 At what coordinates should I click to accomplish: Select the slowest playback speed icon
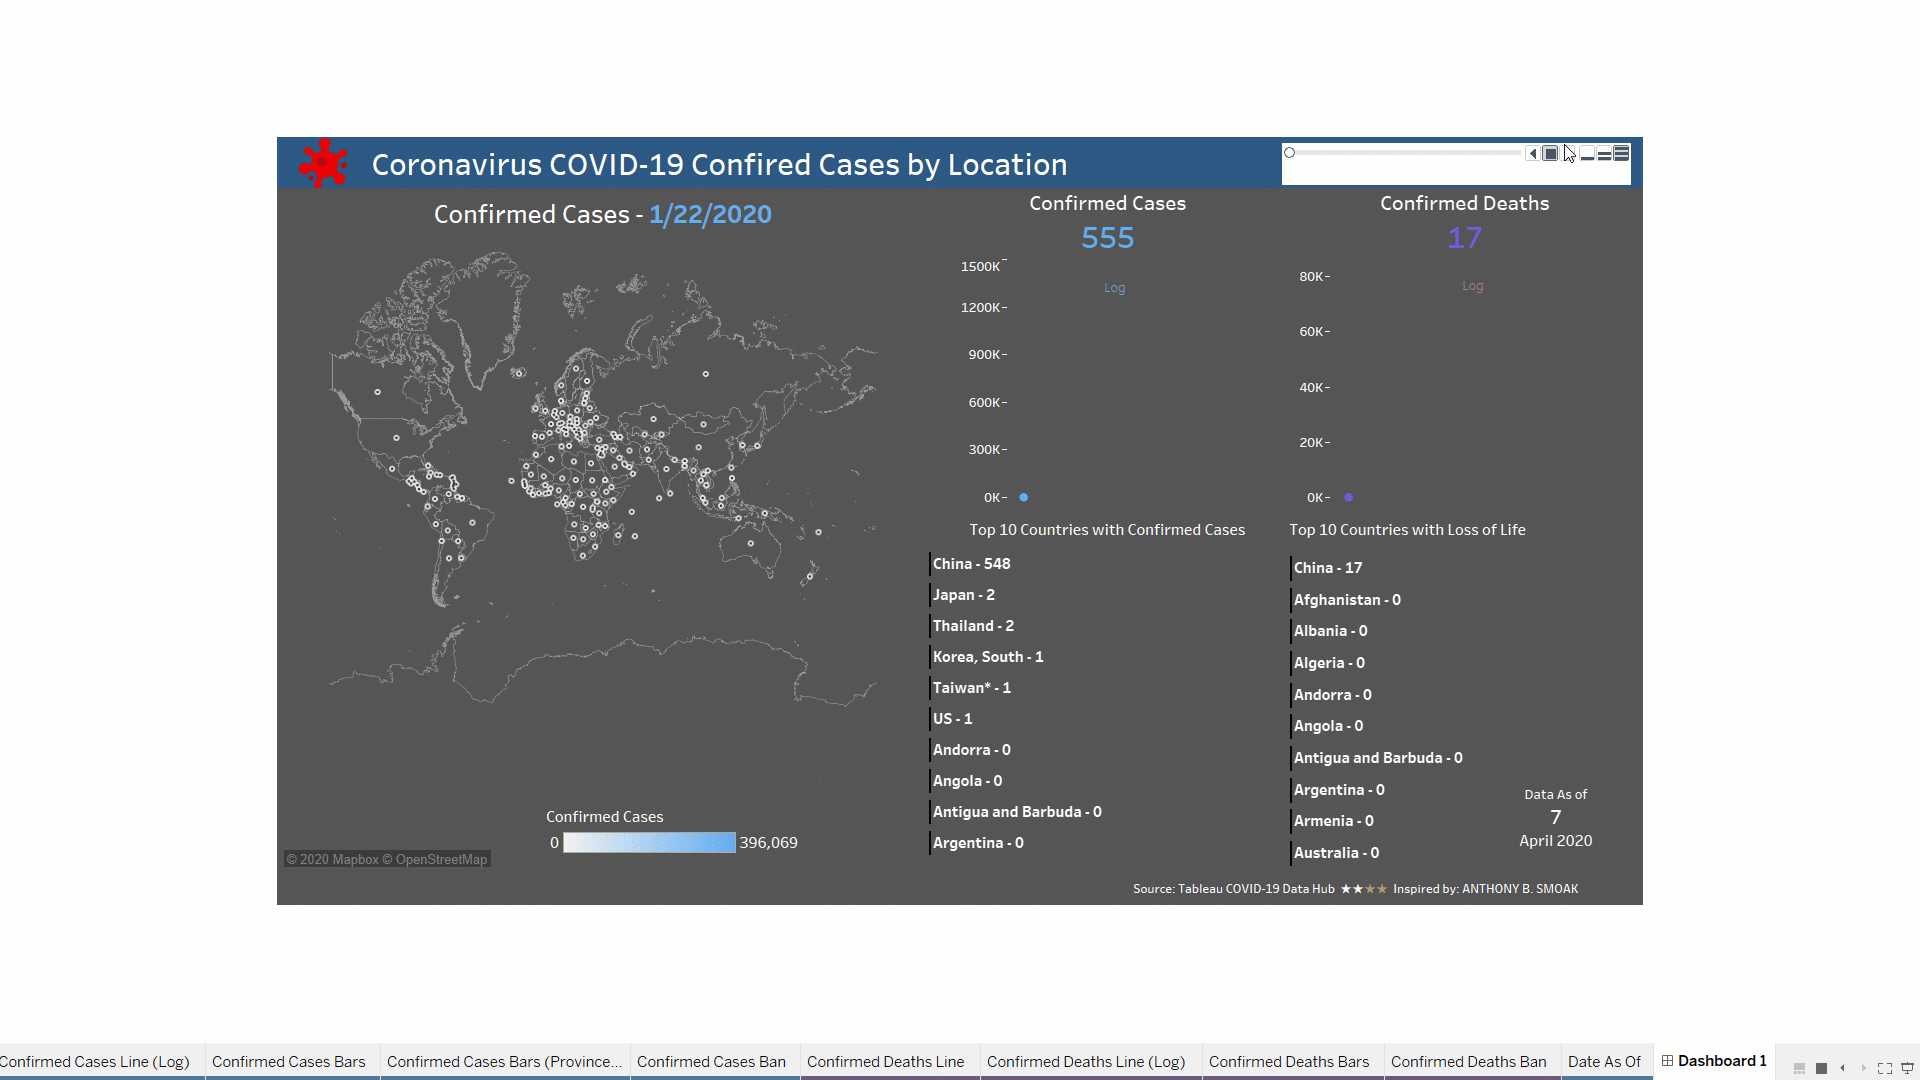1586,154
